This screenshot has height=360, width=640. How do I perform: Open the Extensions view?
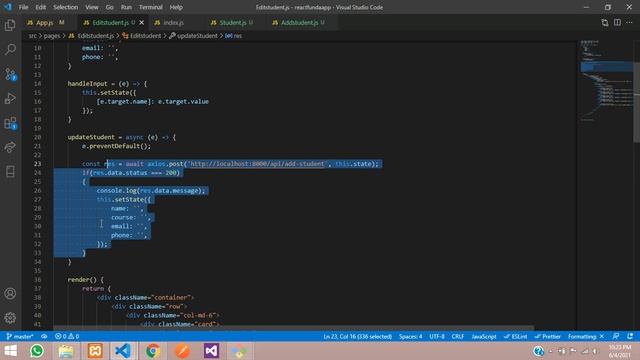[10, 123]
